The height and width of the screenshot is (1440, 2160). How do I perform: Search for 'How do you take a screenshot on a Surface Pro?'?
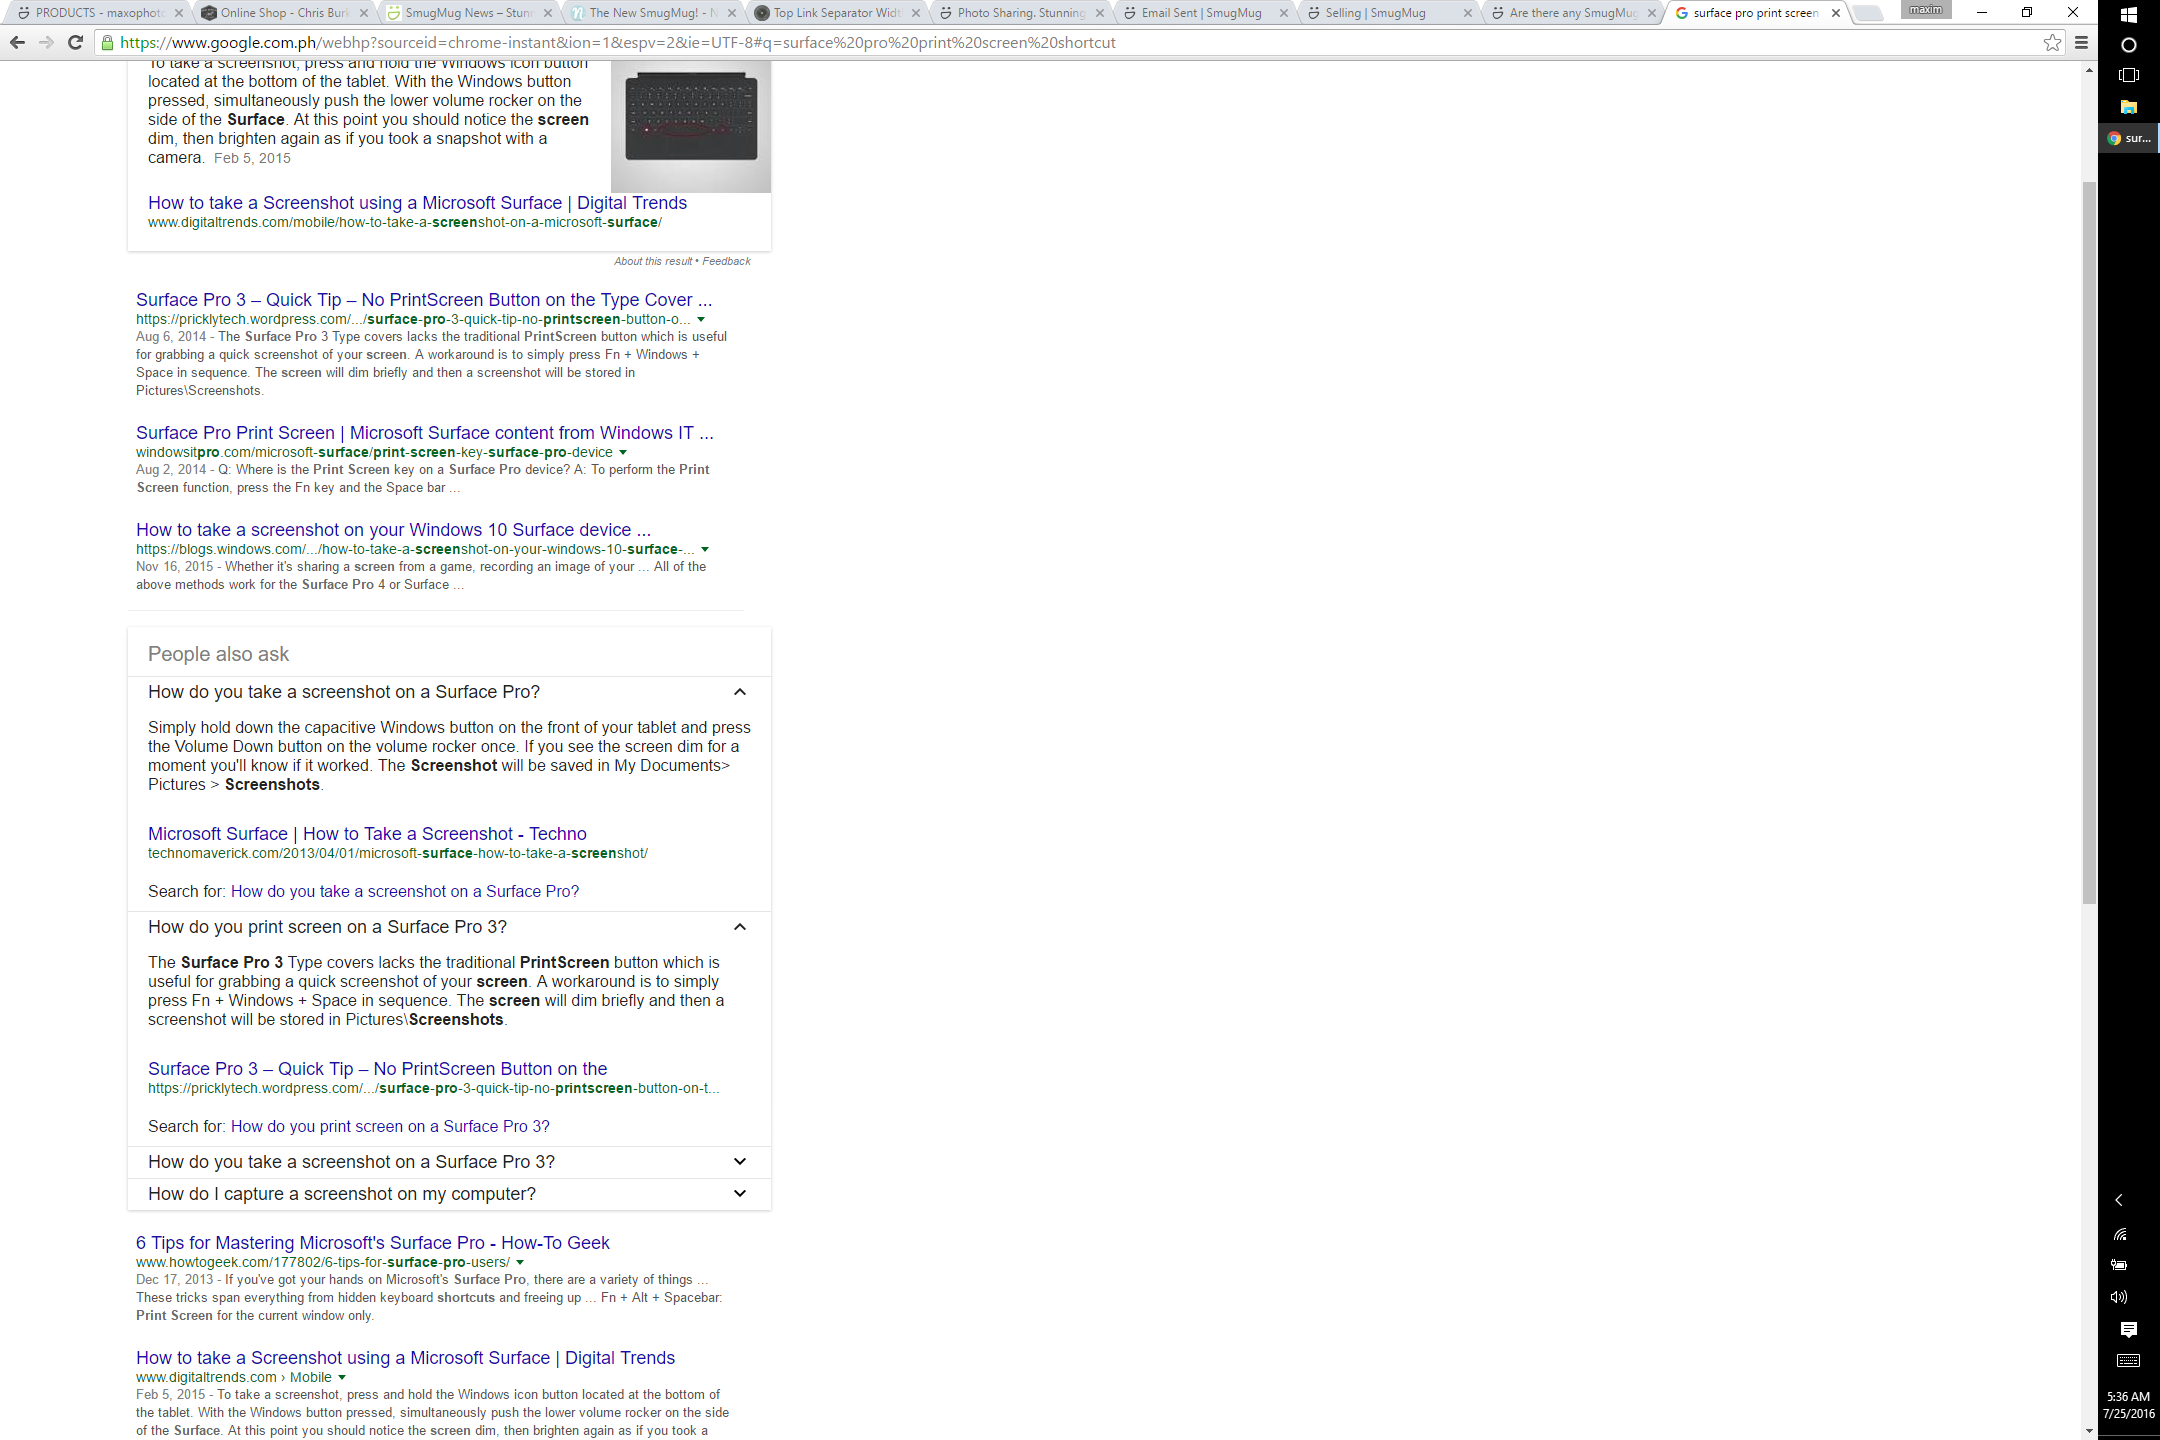[x=405, y=892]
